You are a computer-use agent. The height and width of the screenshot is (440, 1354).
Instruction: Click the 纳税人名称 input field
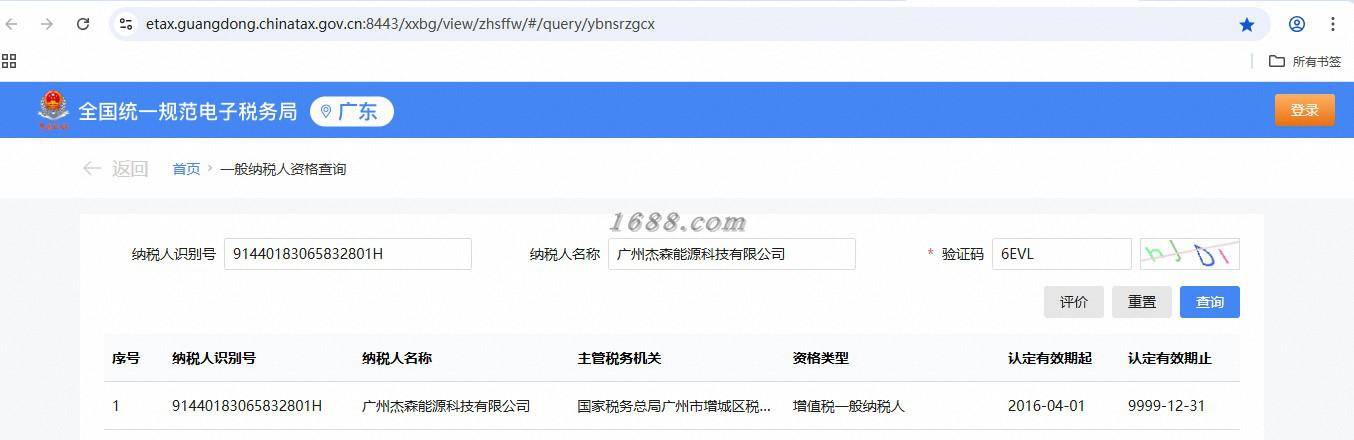tap(732, 254)
